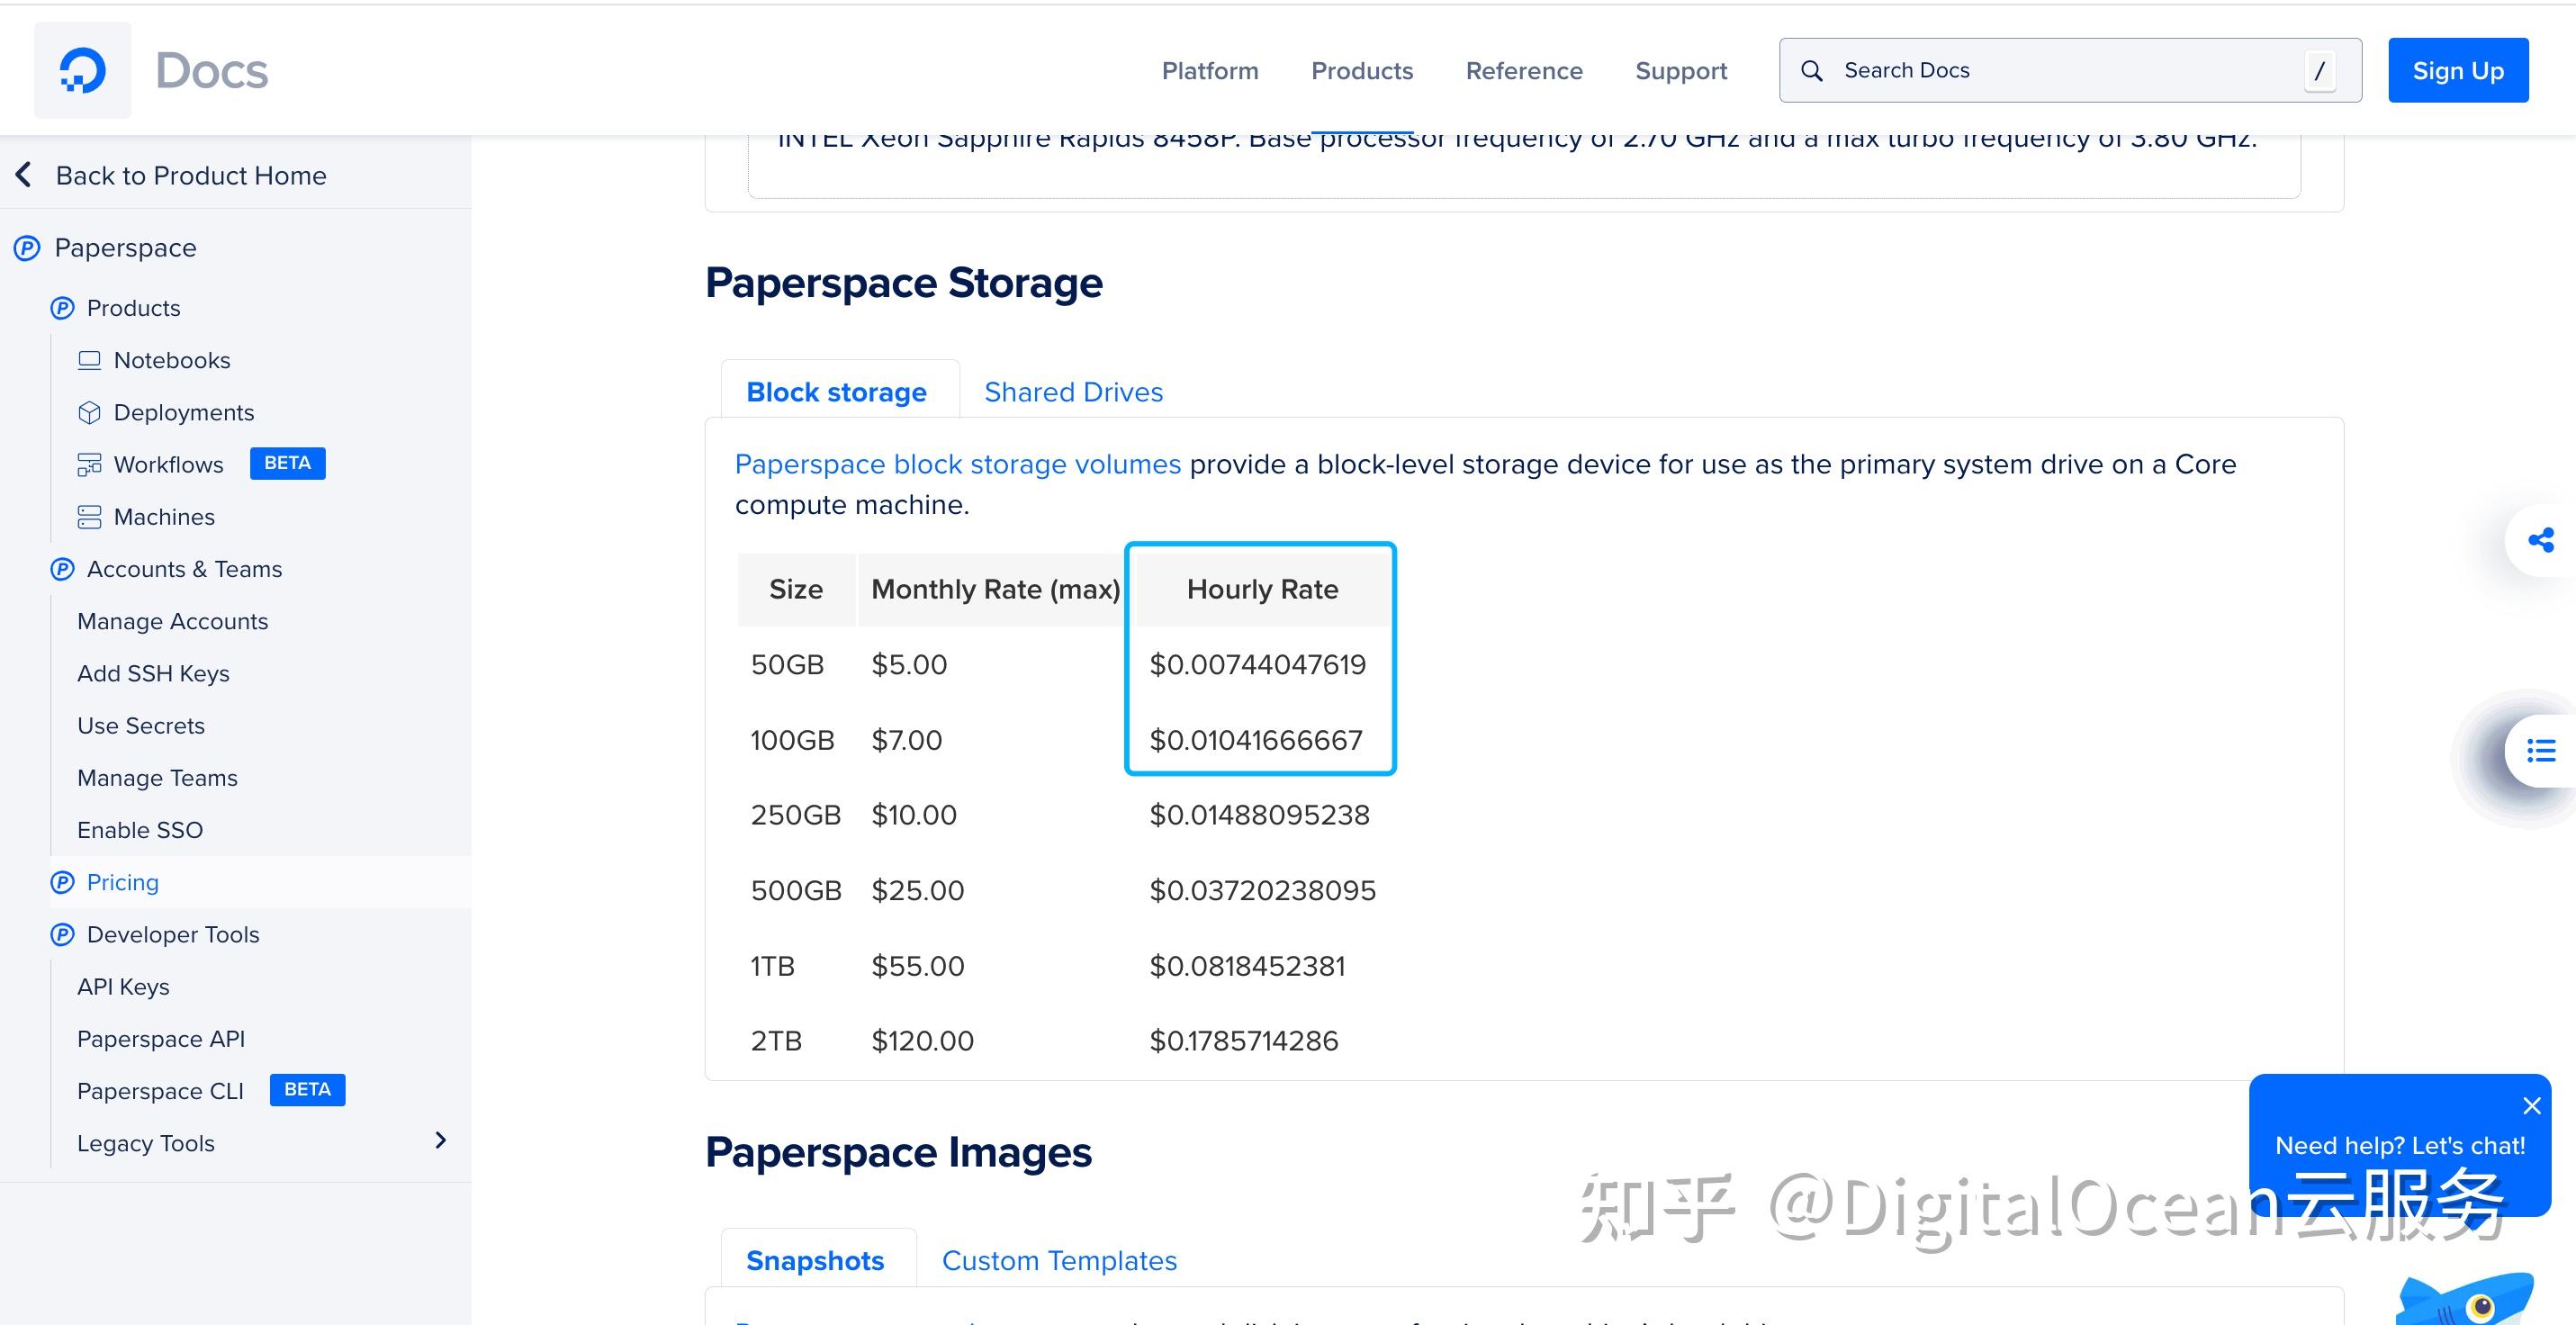
Task: Open Manage Teams in sidebar
Action: [x=157, y=777]
